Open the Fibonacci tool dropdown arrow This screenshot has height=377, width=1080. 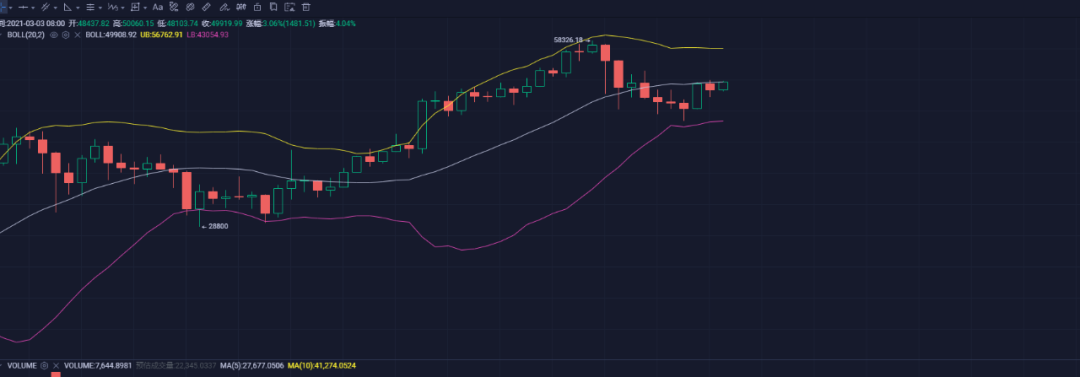pos(101,8)
